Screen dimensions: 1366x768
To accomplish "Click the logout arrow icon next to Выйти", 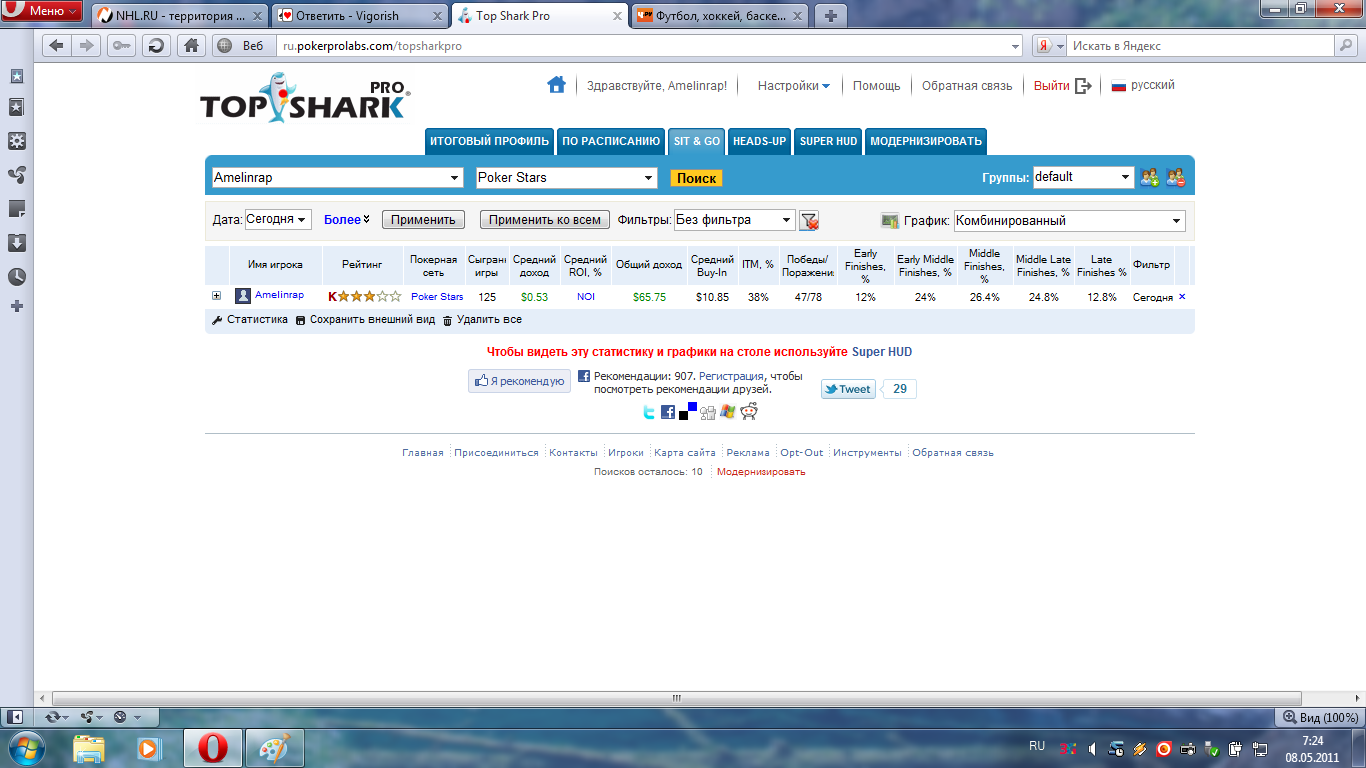I will pyautogui.click(x=1083, y=86).
